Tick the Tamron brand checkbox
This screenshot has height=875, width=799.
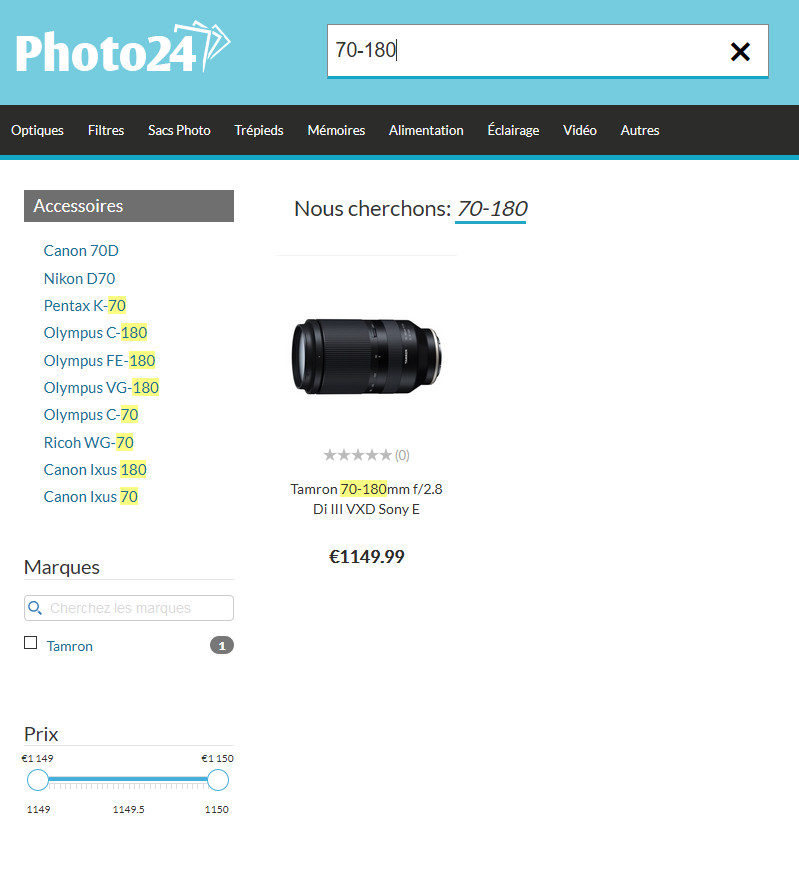(31, 643)
